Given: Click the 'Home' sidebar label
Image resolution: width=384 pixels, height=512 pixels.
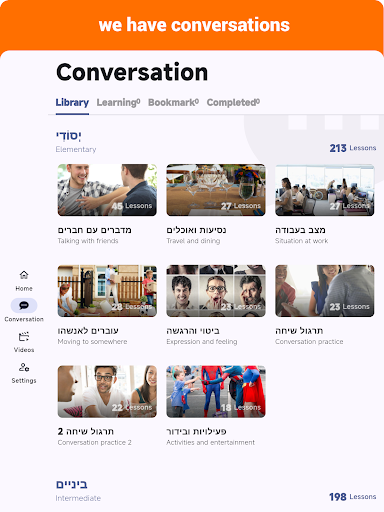Looking at the screenshot, I should (24, 288).
